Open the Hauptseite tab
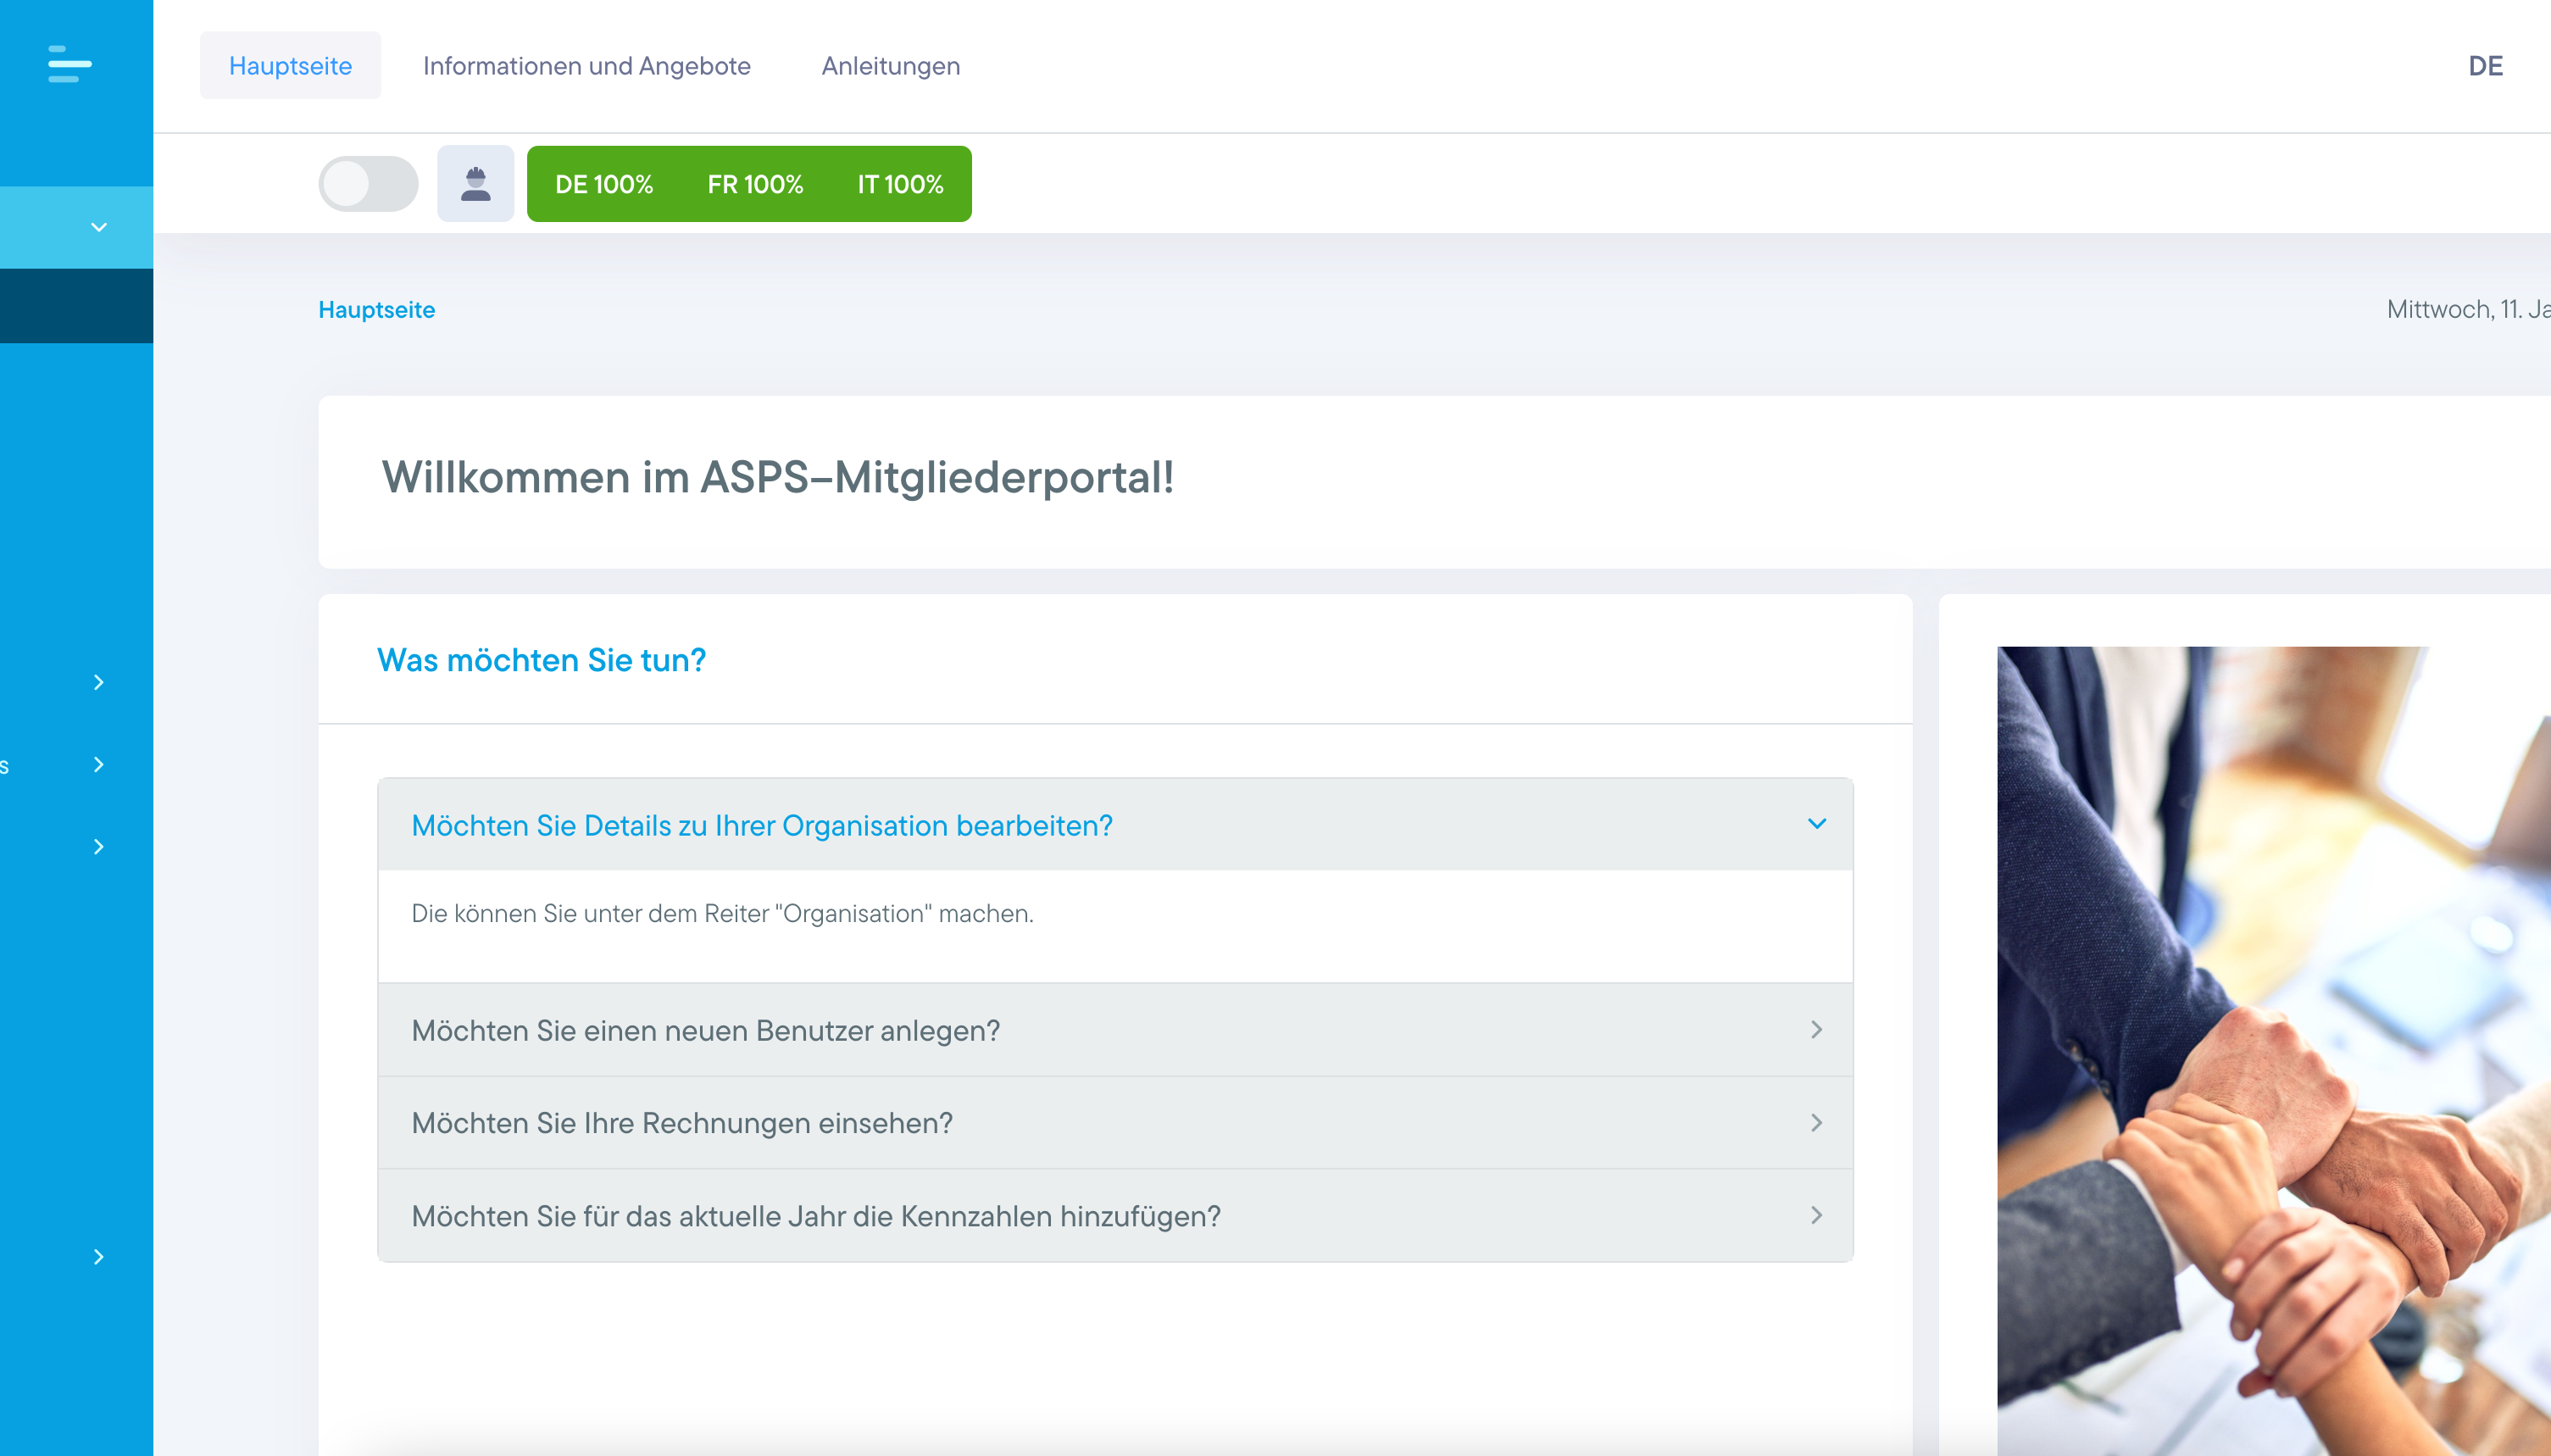 coord(290,66)
